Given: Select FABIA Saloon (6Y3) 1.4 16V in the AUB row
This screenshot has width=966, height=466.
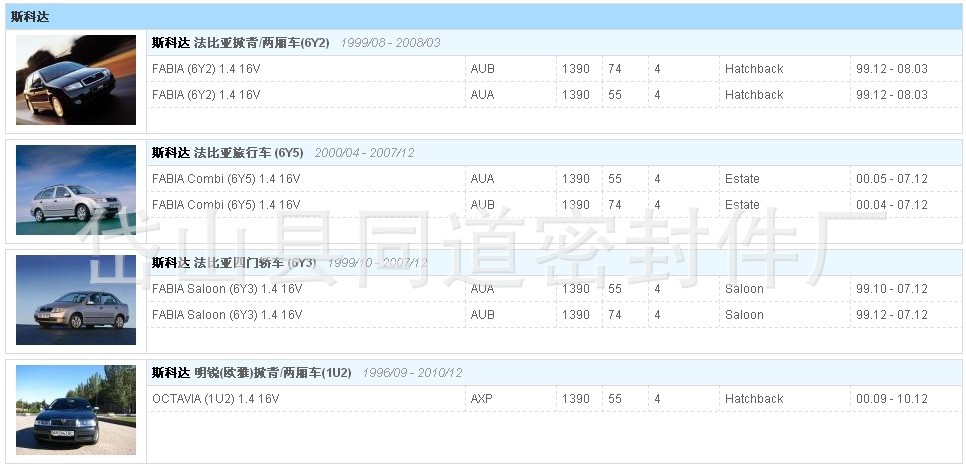Looking at the screenshot, I should point(227,314).
